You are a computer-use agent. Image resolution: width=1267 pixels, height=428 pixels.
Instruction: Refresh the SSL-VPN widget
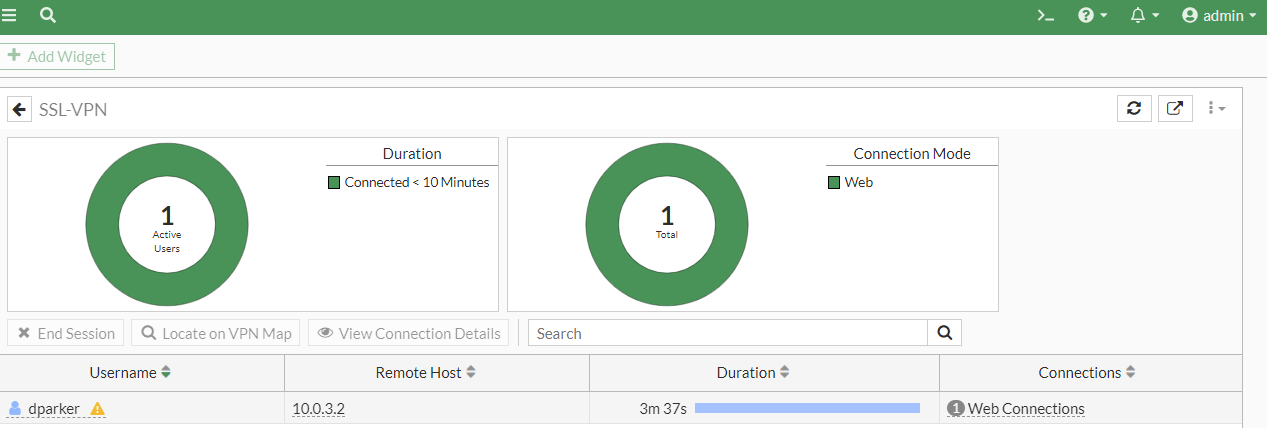[1133, 108]
